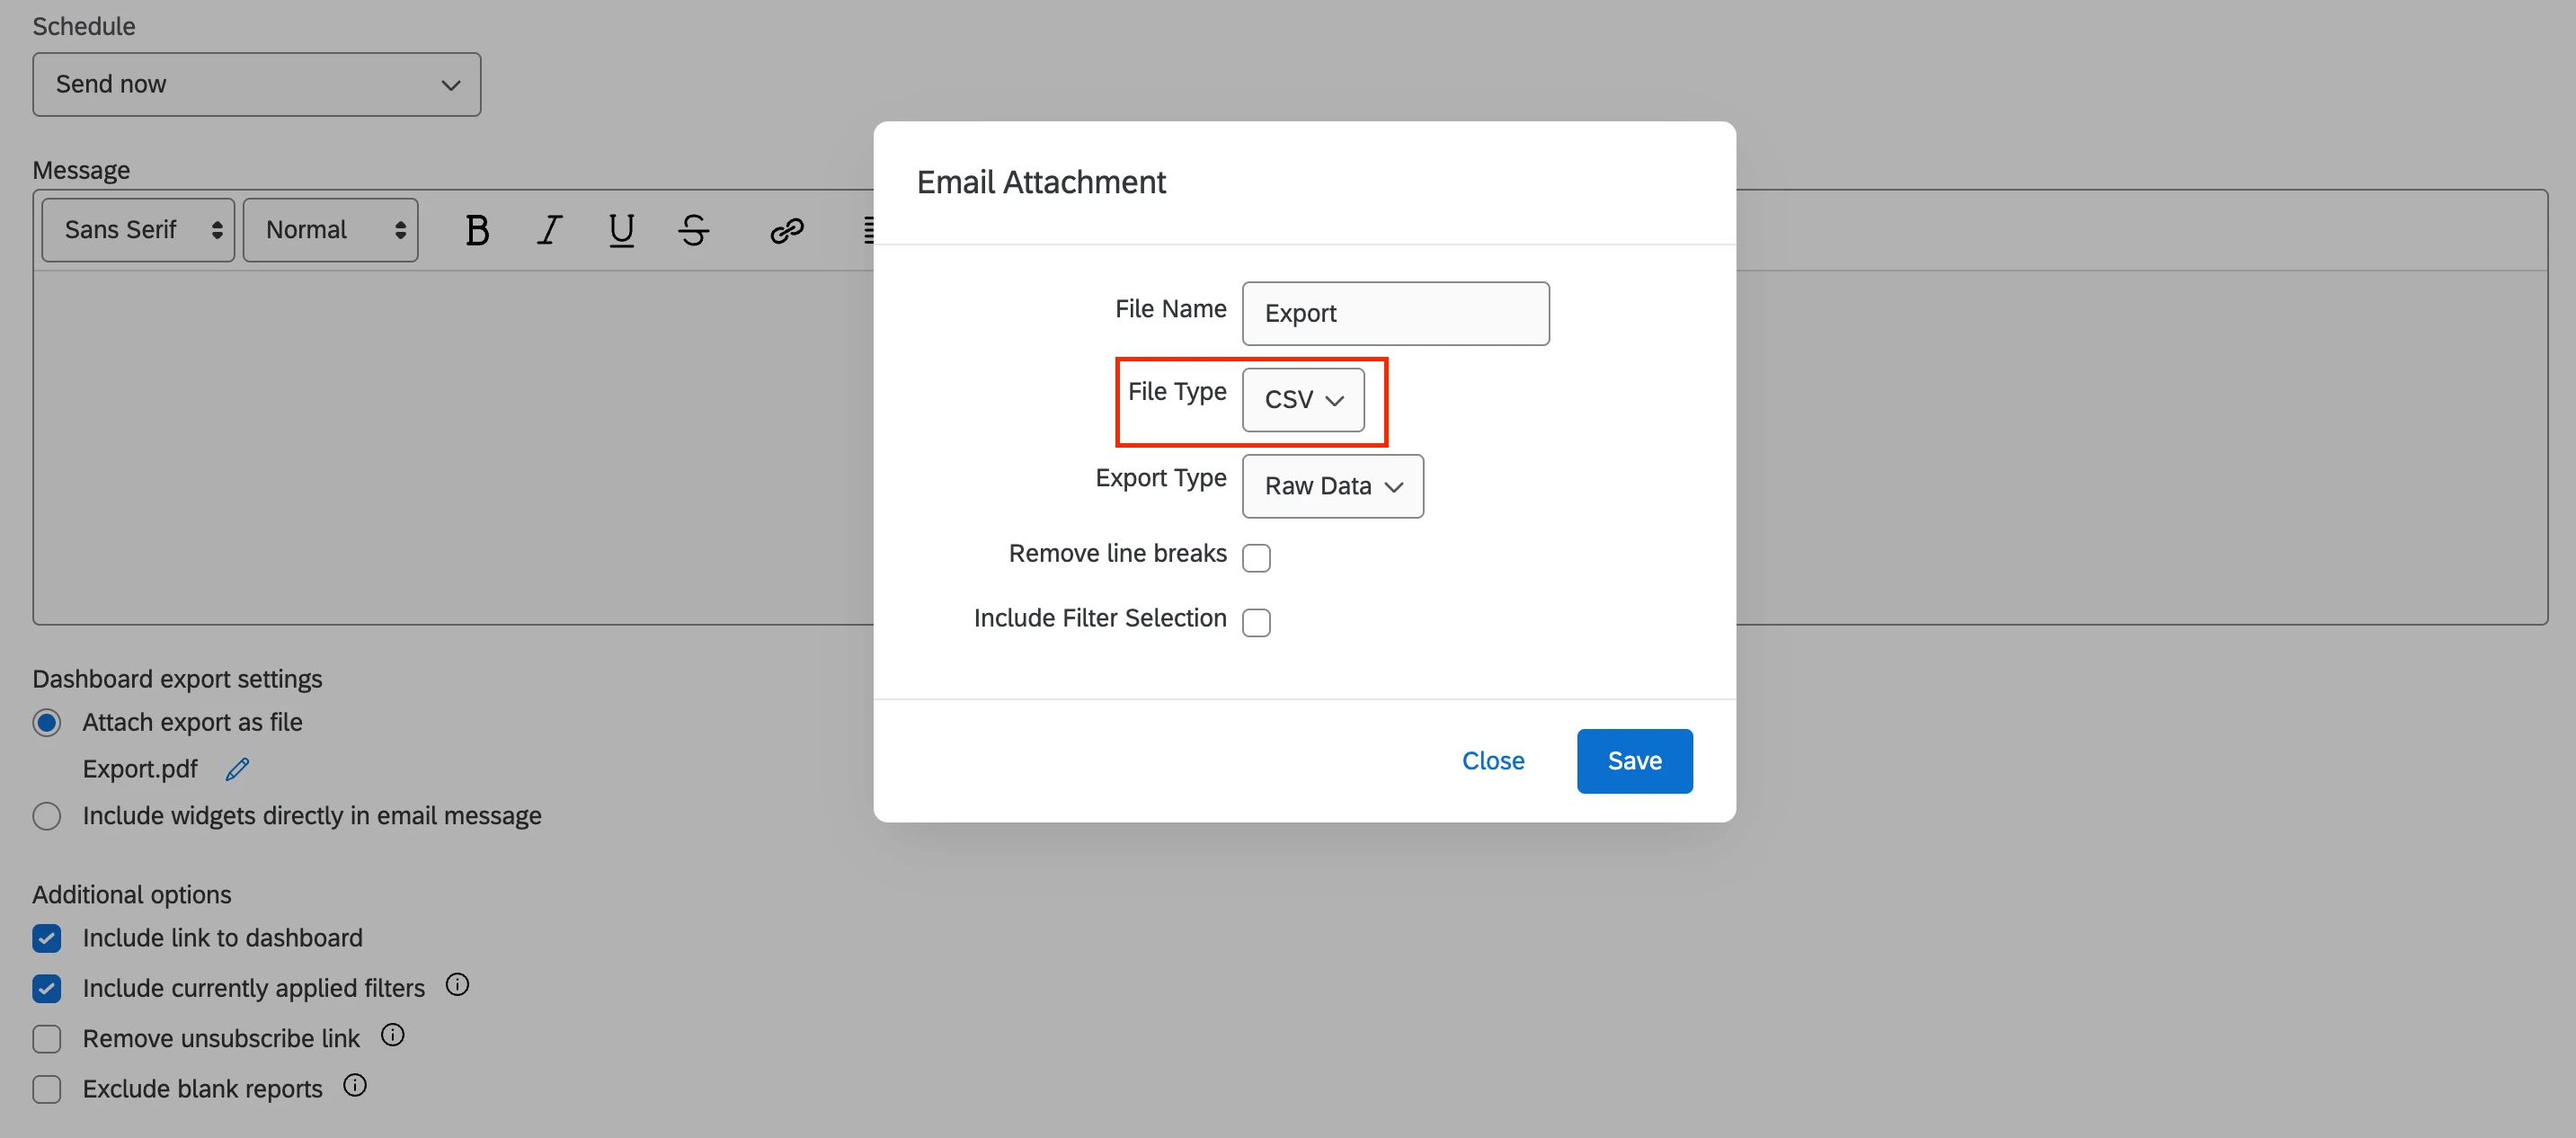Image resolution: width=2576 pixels, height=1138 pixels.
Task: Click the File Name input field
Action: click(x=1395, y=314)
